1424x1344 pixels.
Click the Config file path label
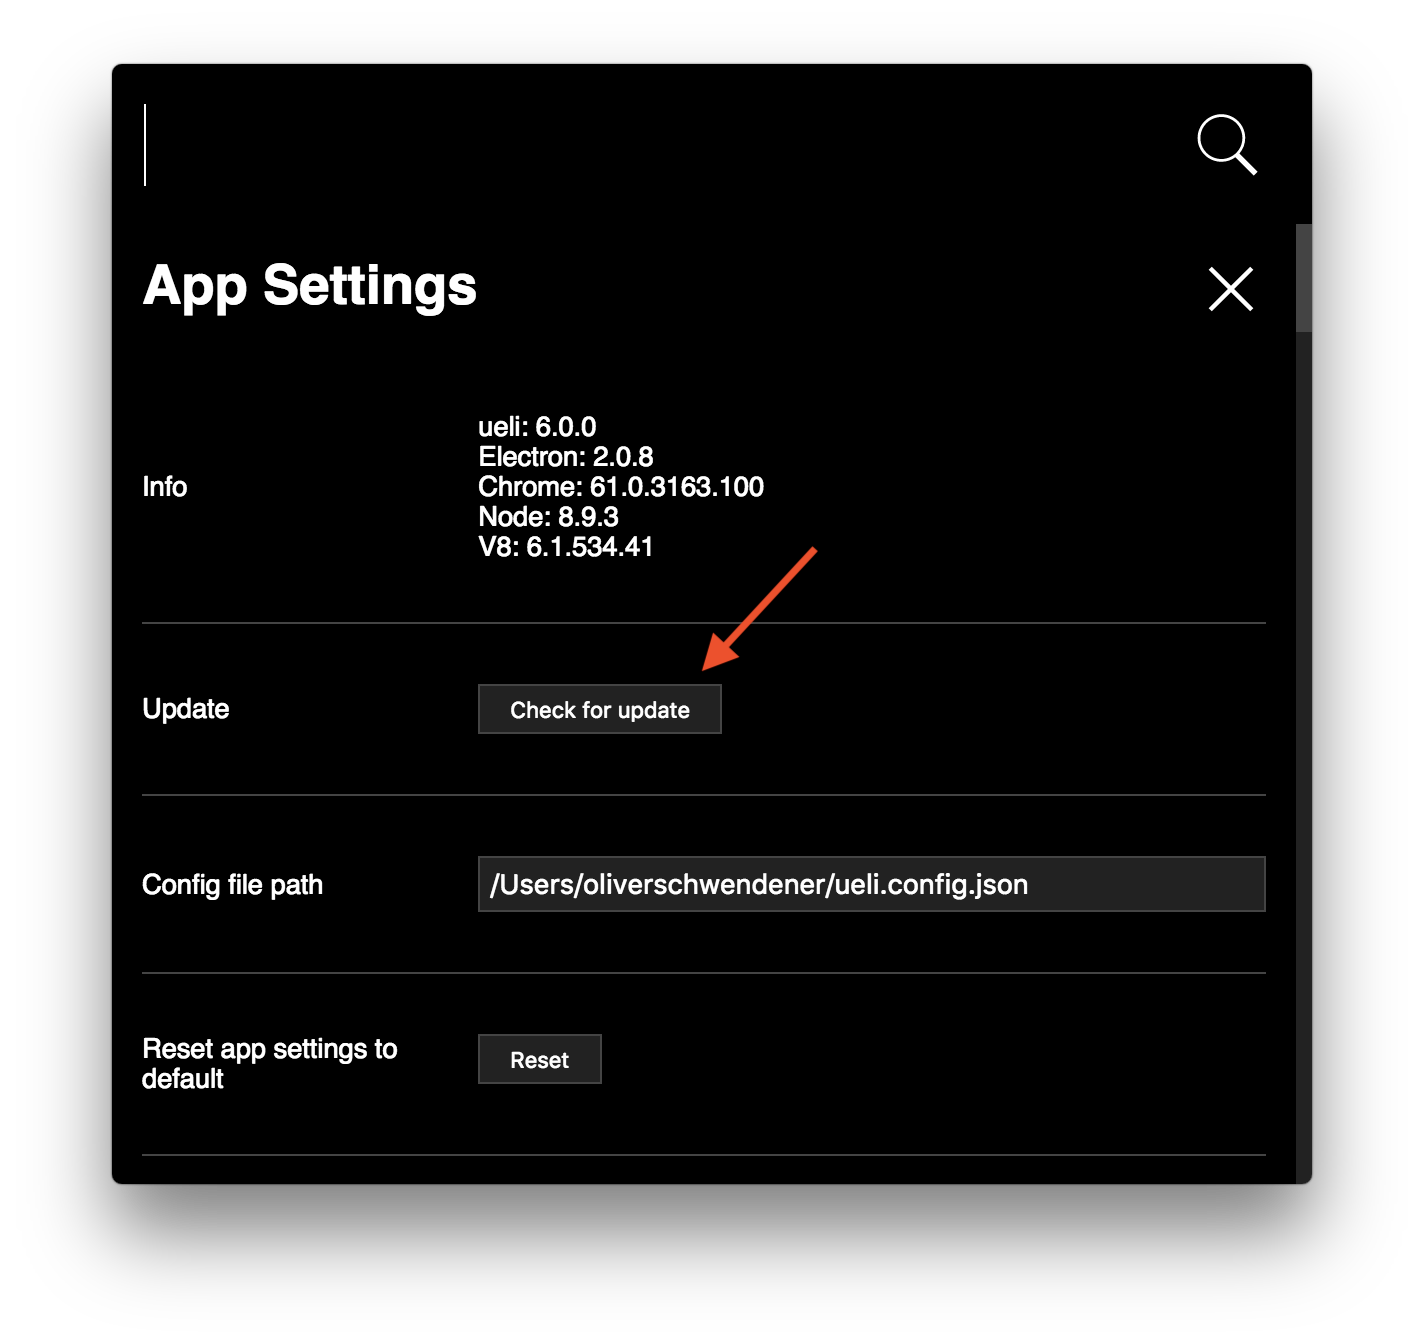233,885
